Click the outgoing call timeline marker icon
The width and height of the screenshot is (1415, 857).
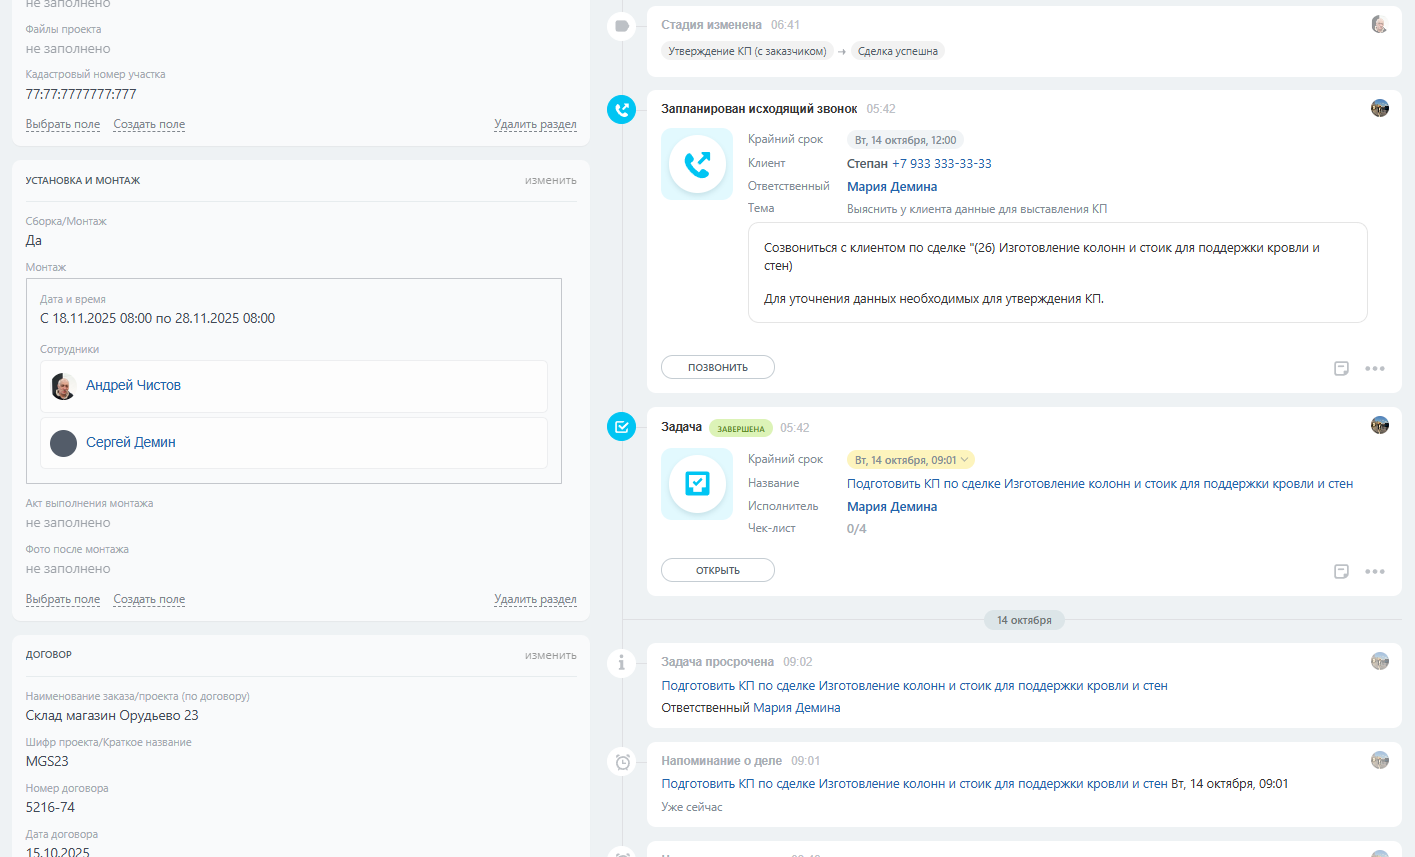(622, 109)
